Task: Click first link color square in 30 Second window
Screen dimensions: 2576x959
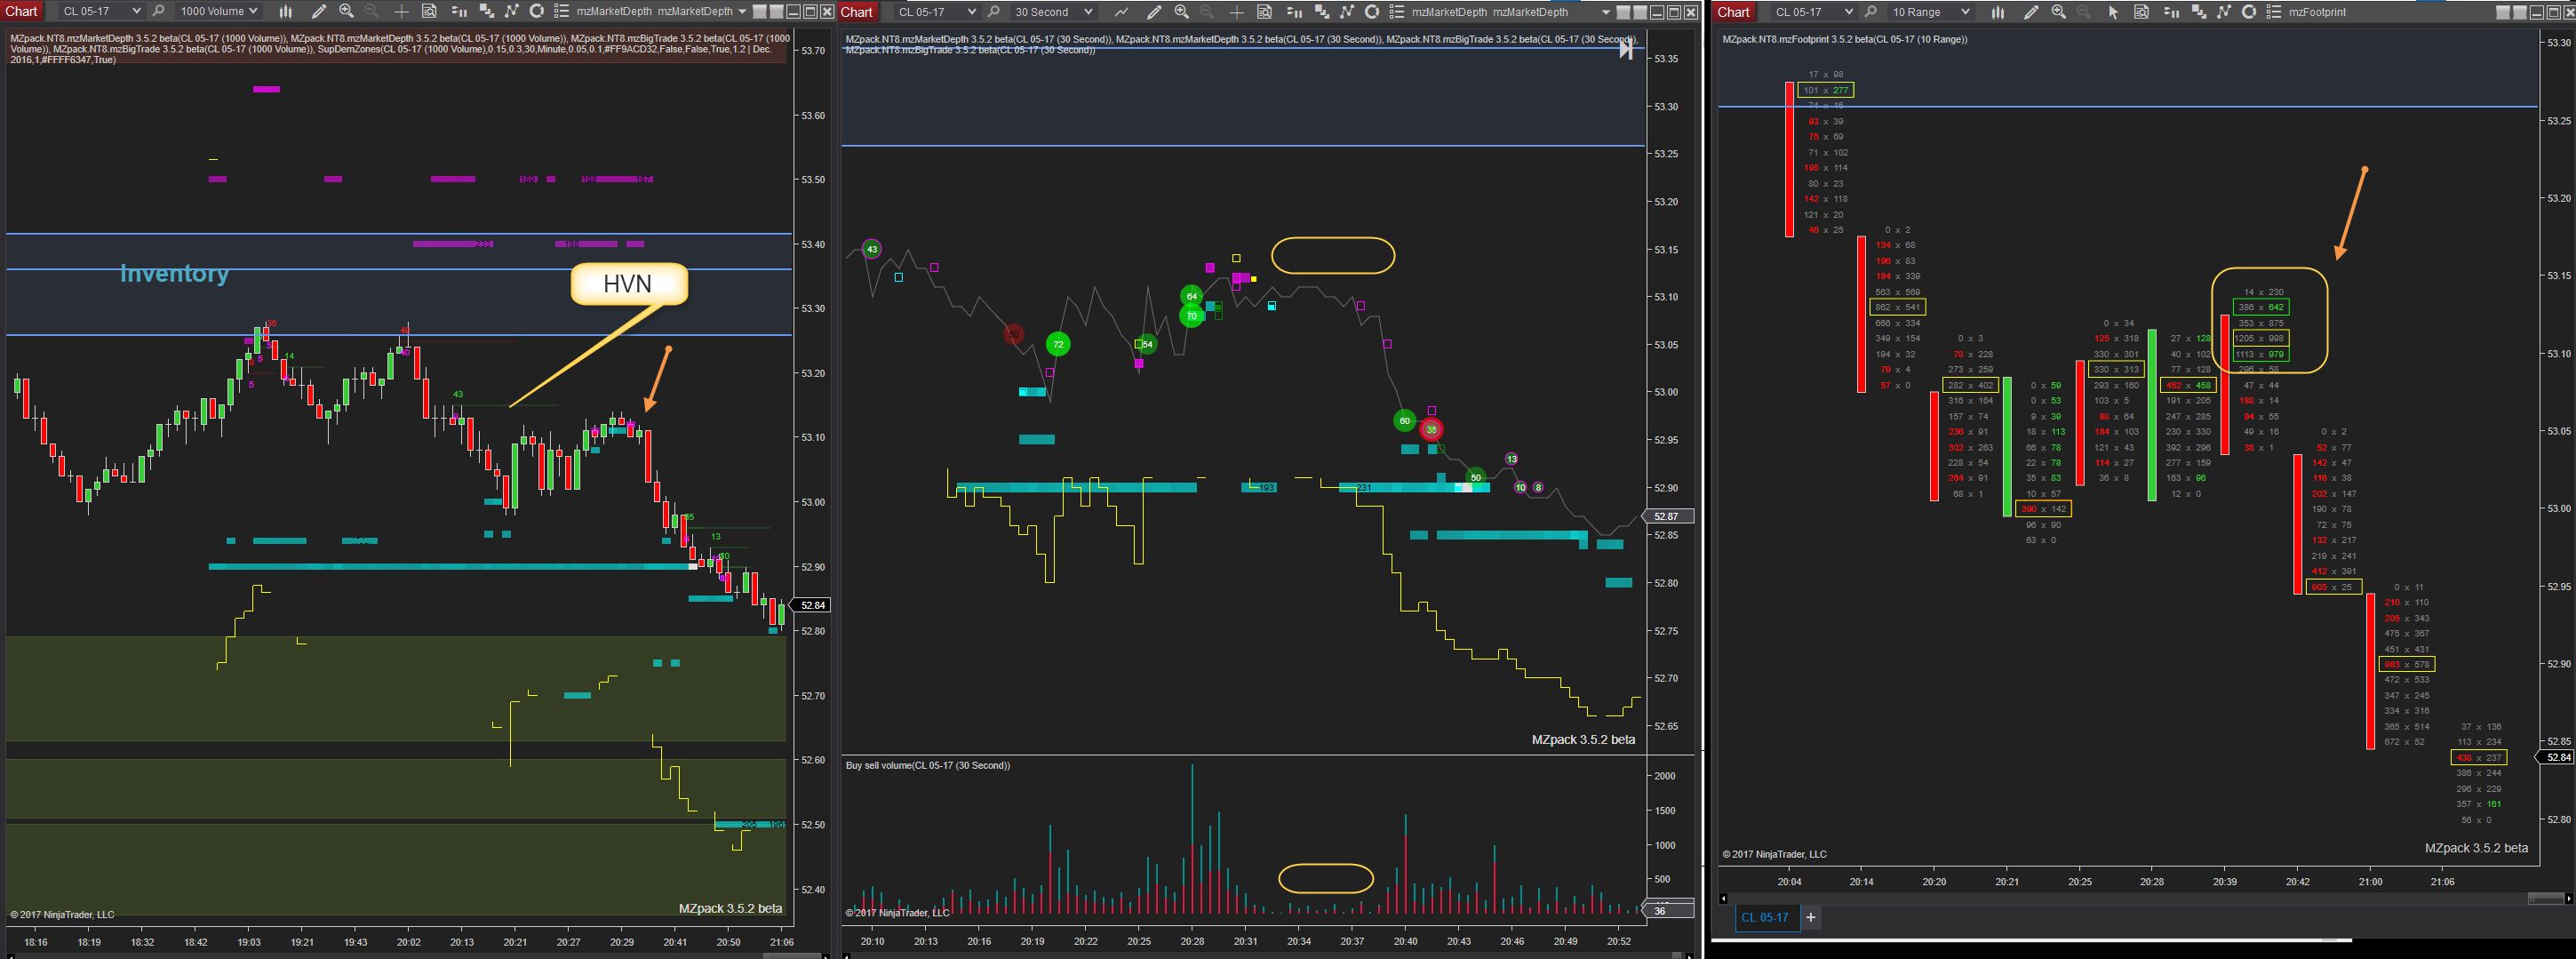Action: (1623, 11)
